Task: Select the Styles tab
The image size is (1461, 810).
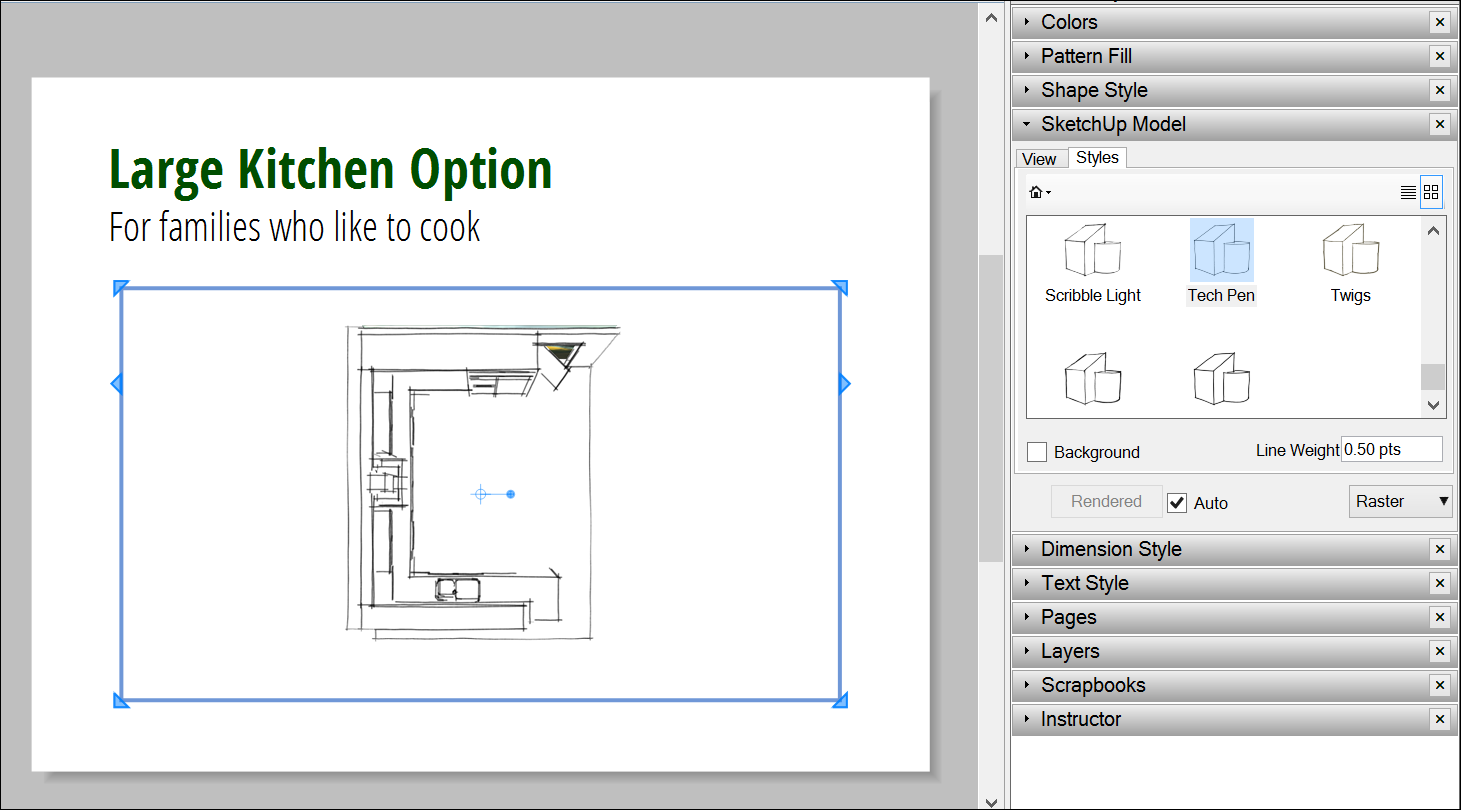Action: [x=1097, y=158]
